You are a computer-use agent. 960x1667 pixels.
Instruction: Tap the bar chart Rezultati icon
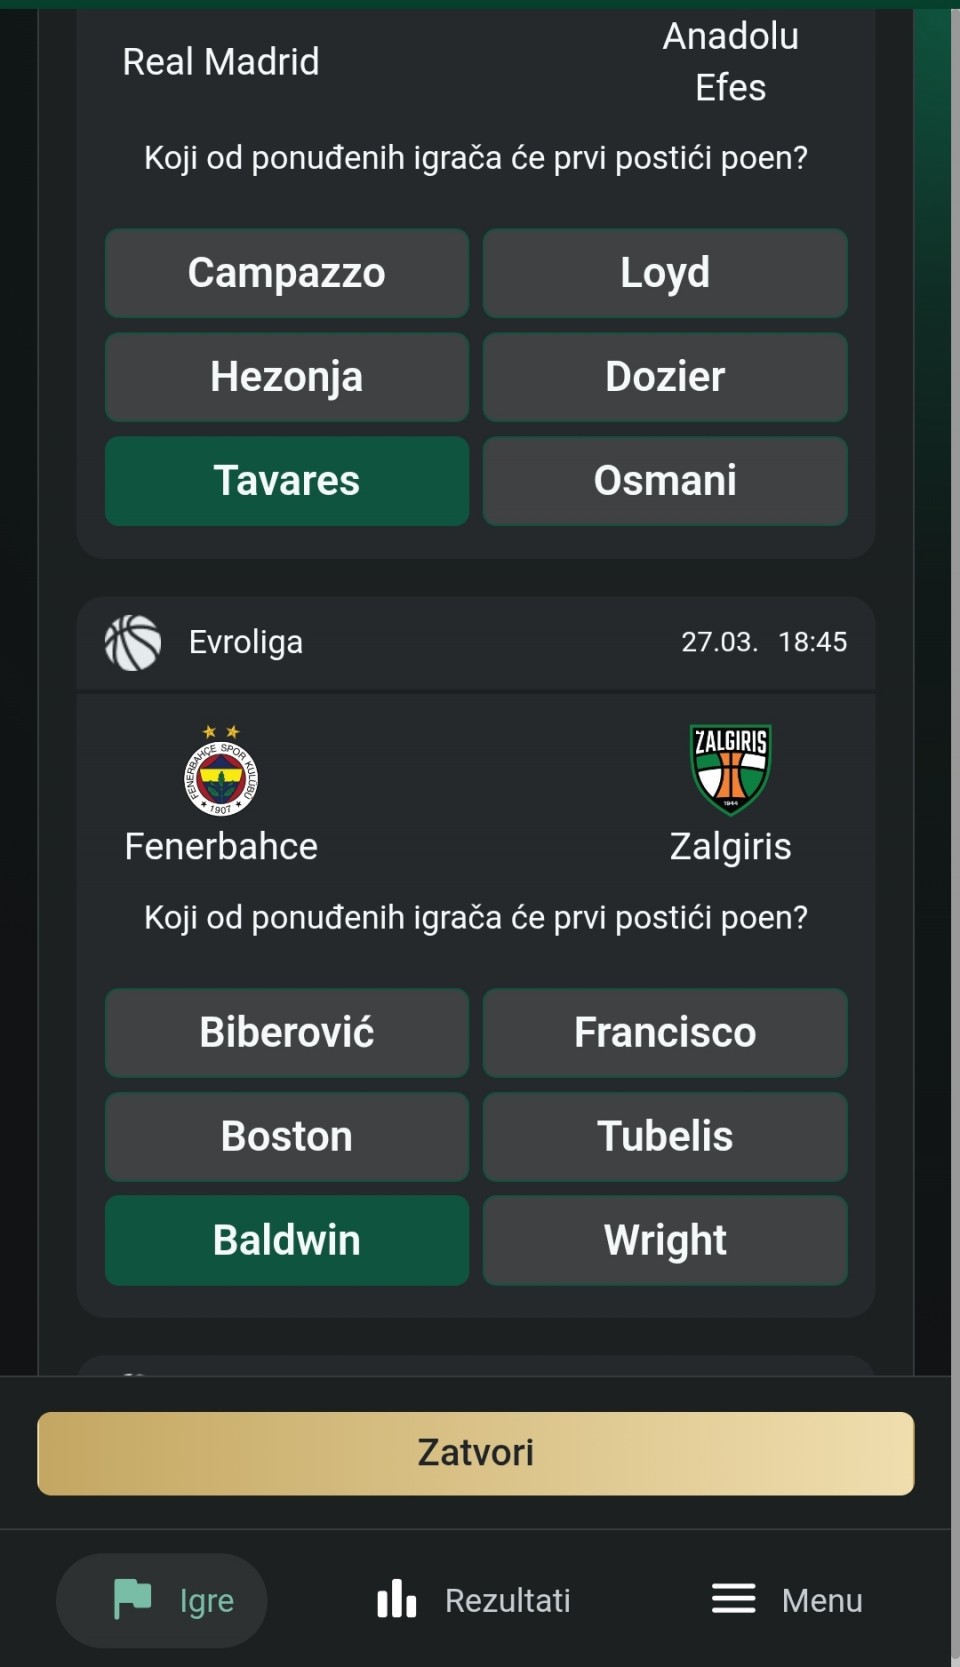click(396, 1599)
